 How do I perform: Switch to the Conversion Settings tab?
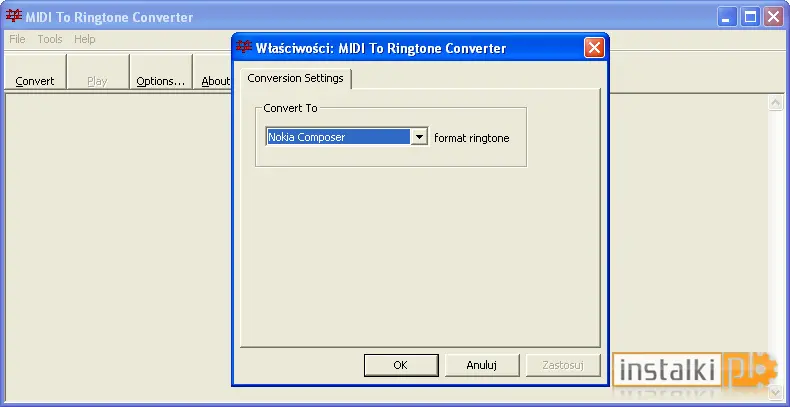coord(296,79)
